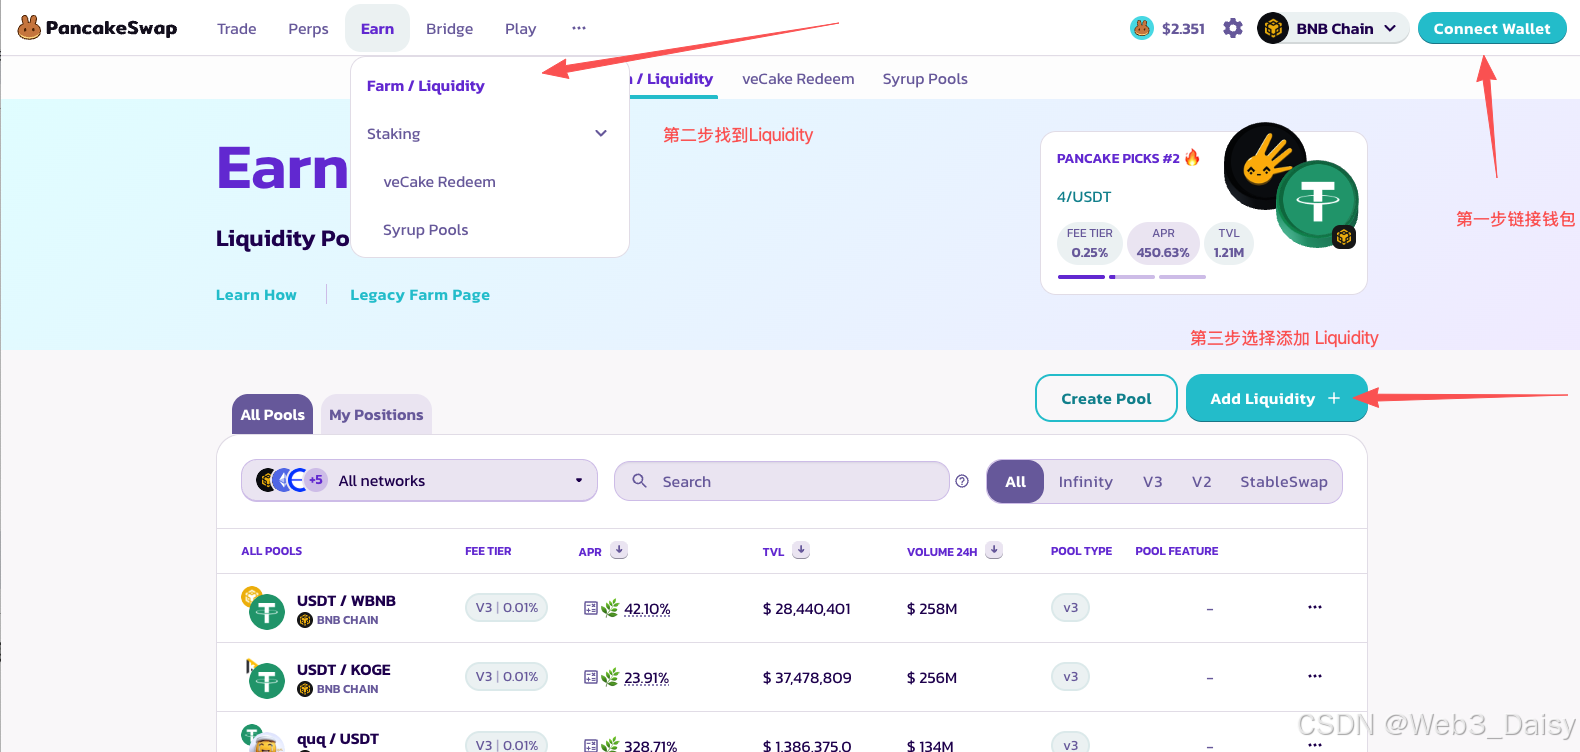Image resolution: width=1580 pixels, height=752 pixels.
Task: Click the PancakeSwap bunny logo
Action: click(x=29, y=28)
